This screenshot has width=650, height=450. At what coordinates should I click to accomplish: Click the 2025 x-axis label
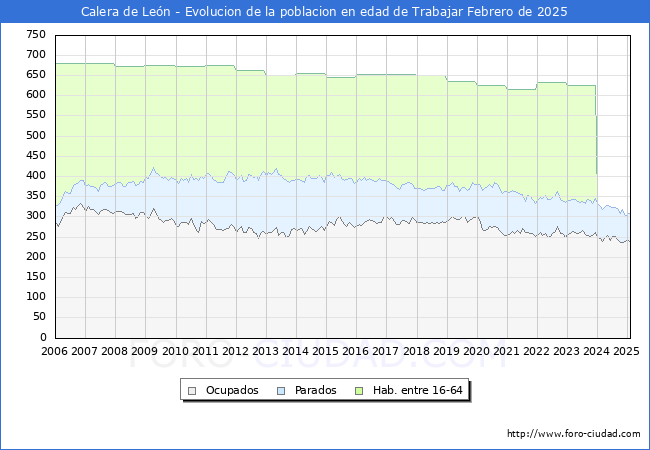626,351
